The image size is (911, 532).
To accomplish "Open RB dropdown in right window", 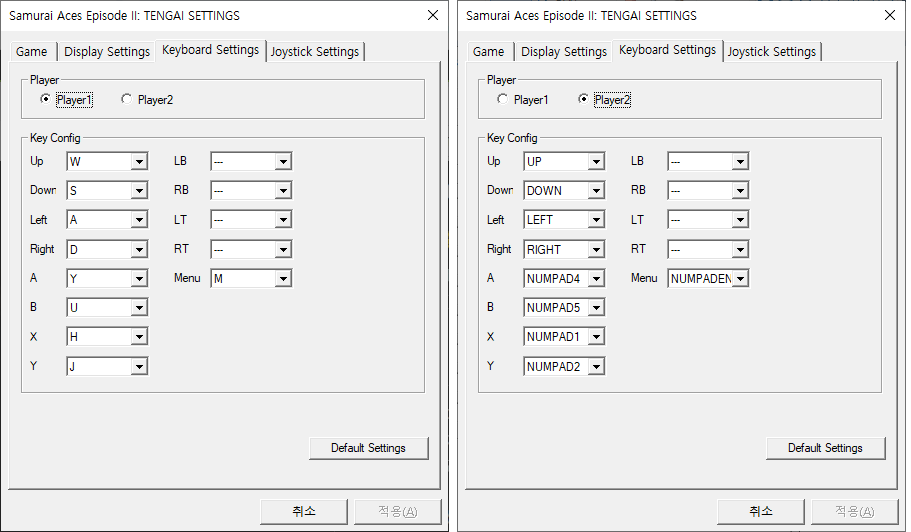I will (708, 190).
